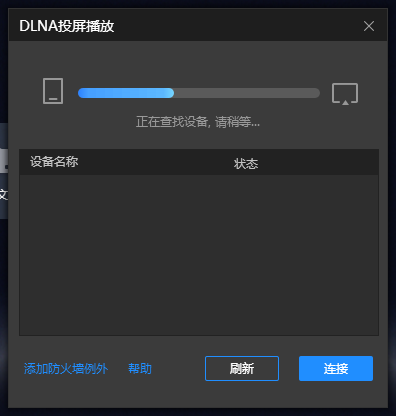Click the device search progress bar

(199, 93)
